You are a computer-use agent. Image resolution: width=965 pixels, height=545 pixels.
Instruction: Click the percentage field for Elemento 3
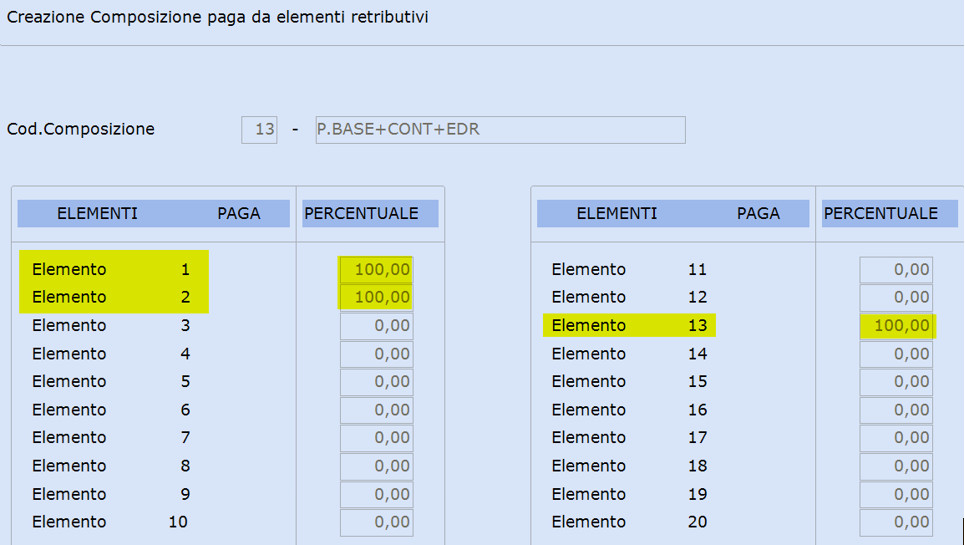click(376, 325)
